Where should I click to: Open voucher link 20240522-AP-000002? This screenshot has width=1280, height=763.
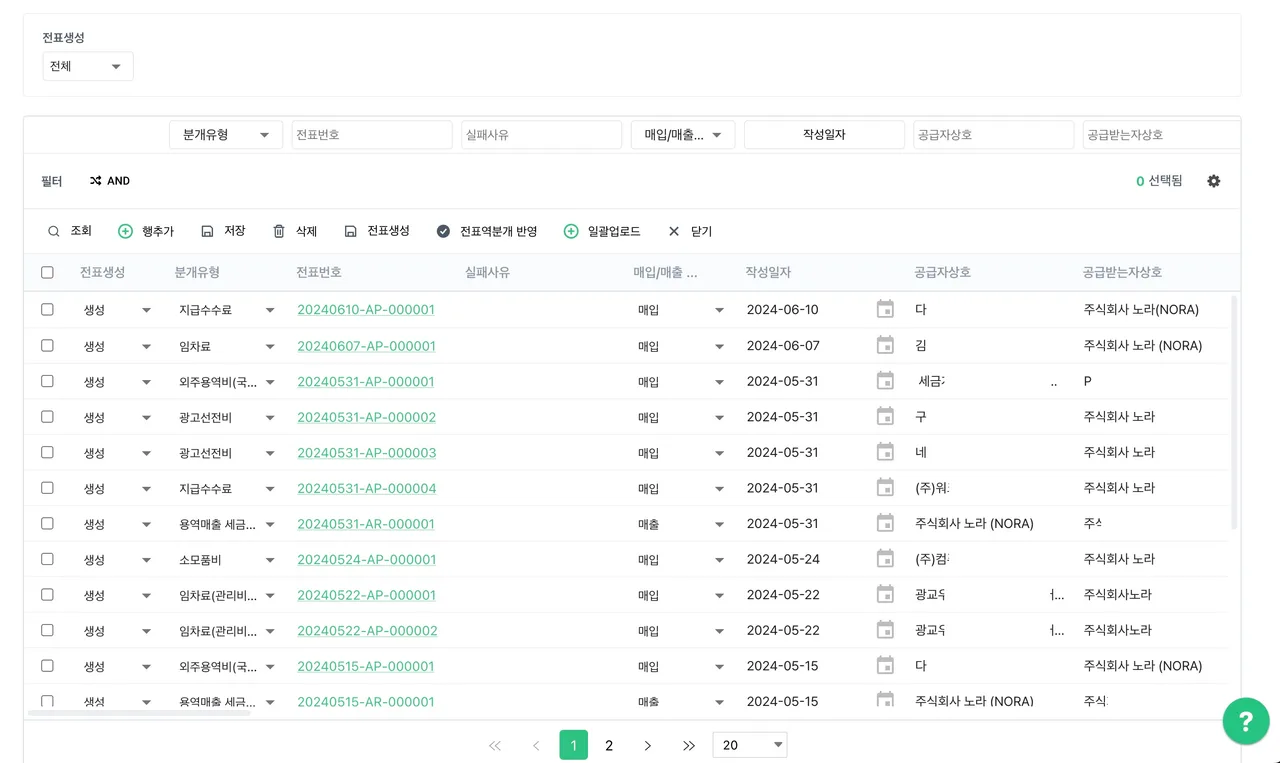tap(367, 631)
